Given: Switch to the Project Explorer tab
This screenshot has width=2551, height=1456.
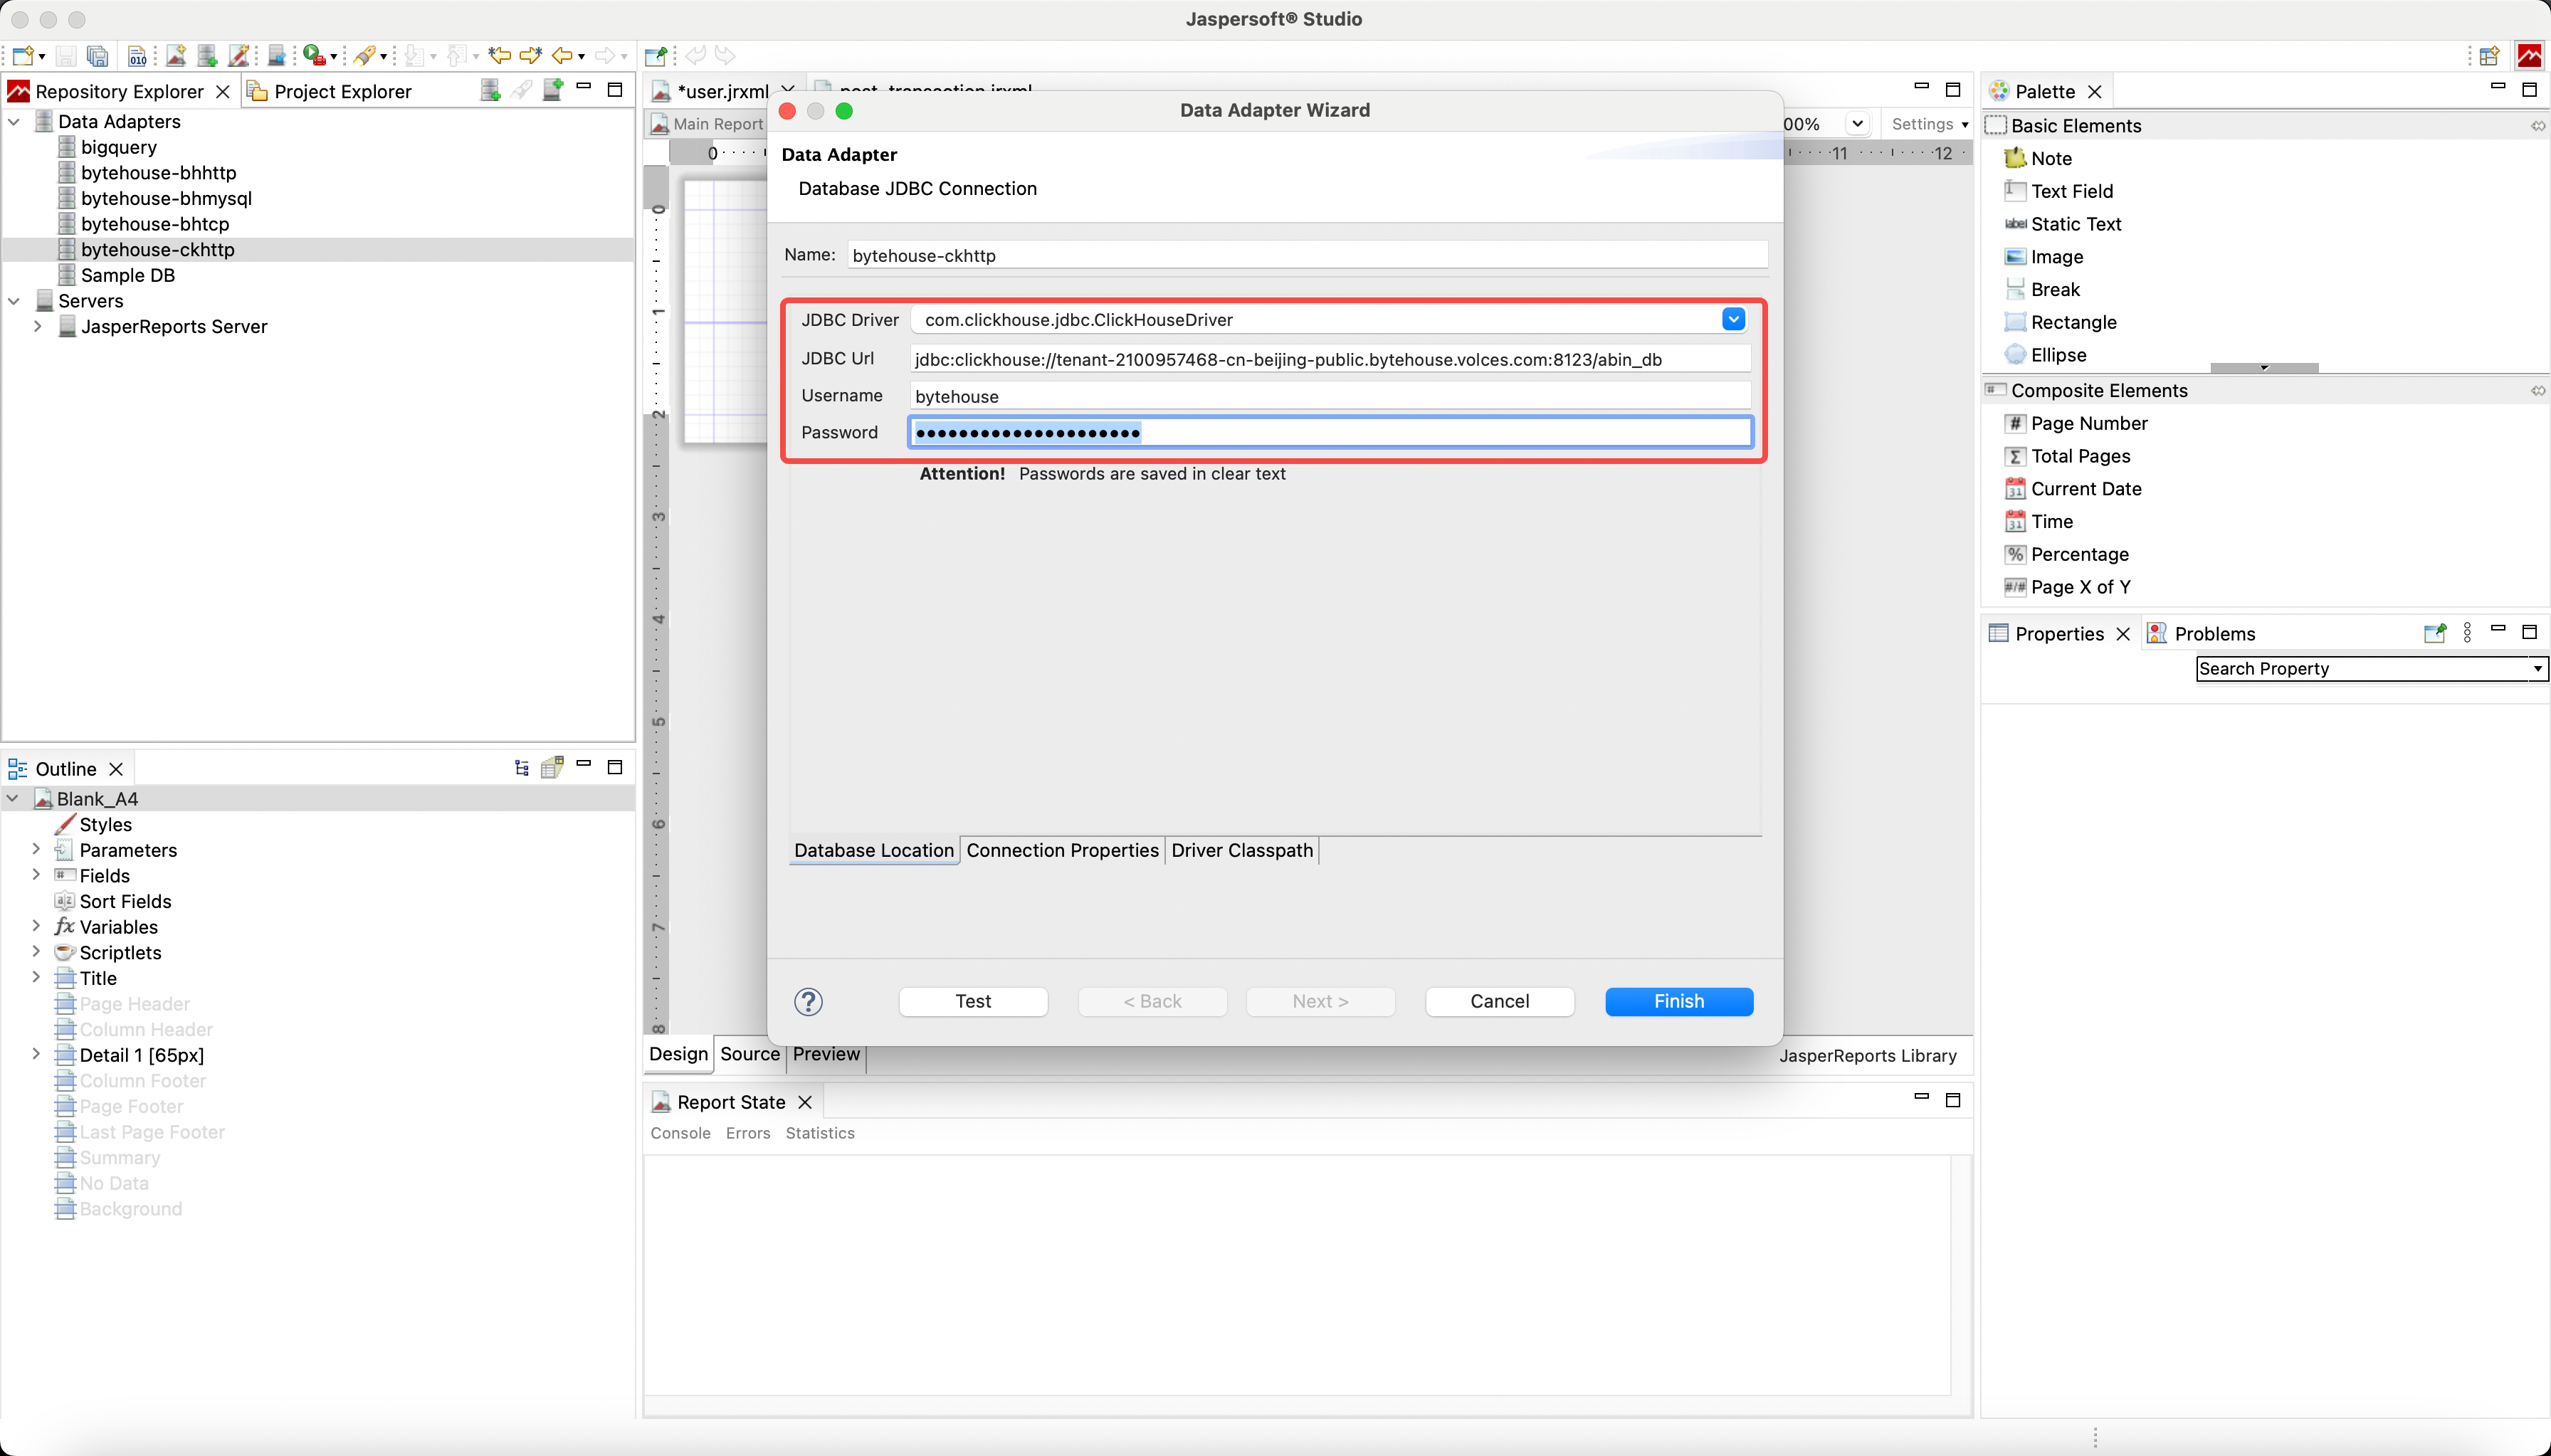Looking at the screenshot, I should tap(329, 91).
